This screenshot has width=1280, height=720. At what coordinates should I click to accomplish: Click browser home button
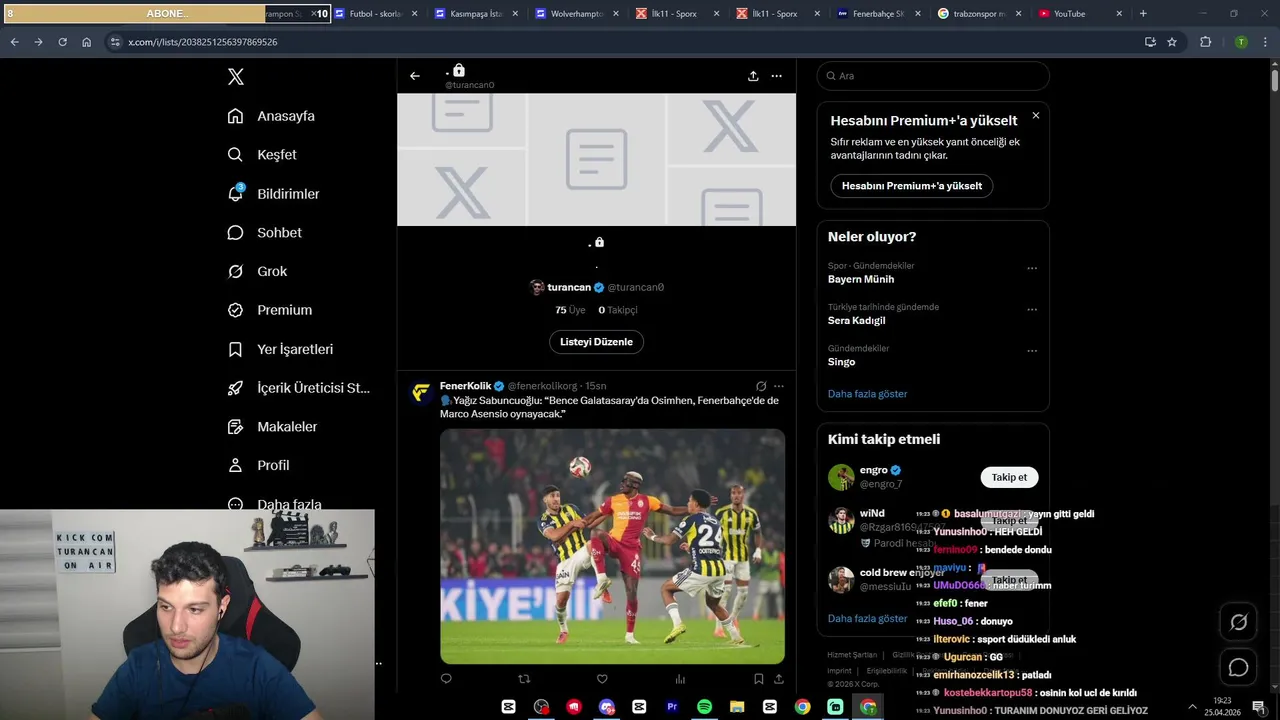pos(86,42)
